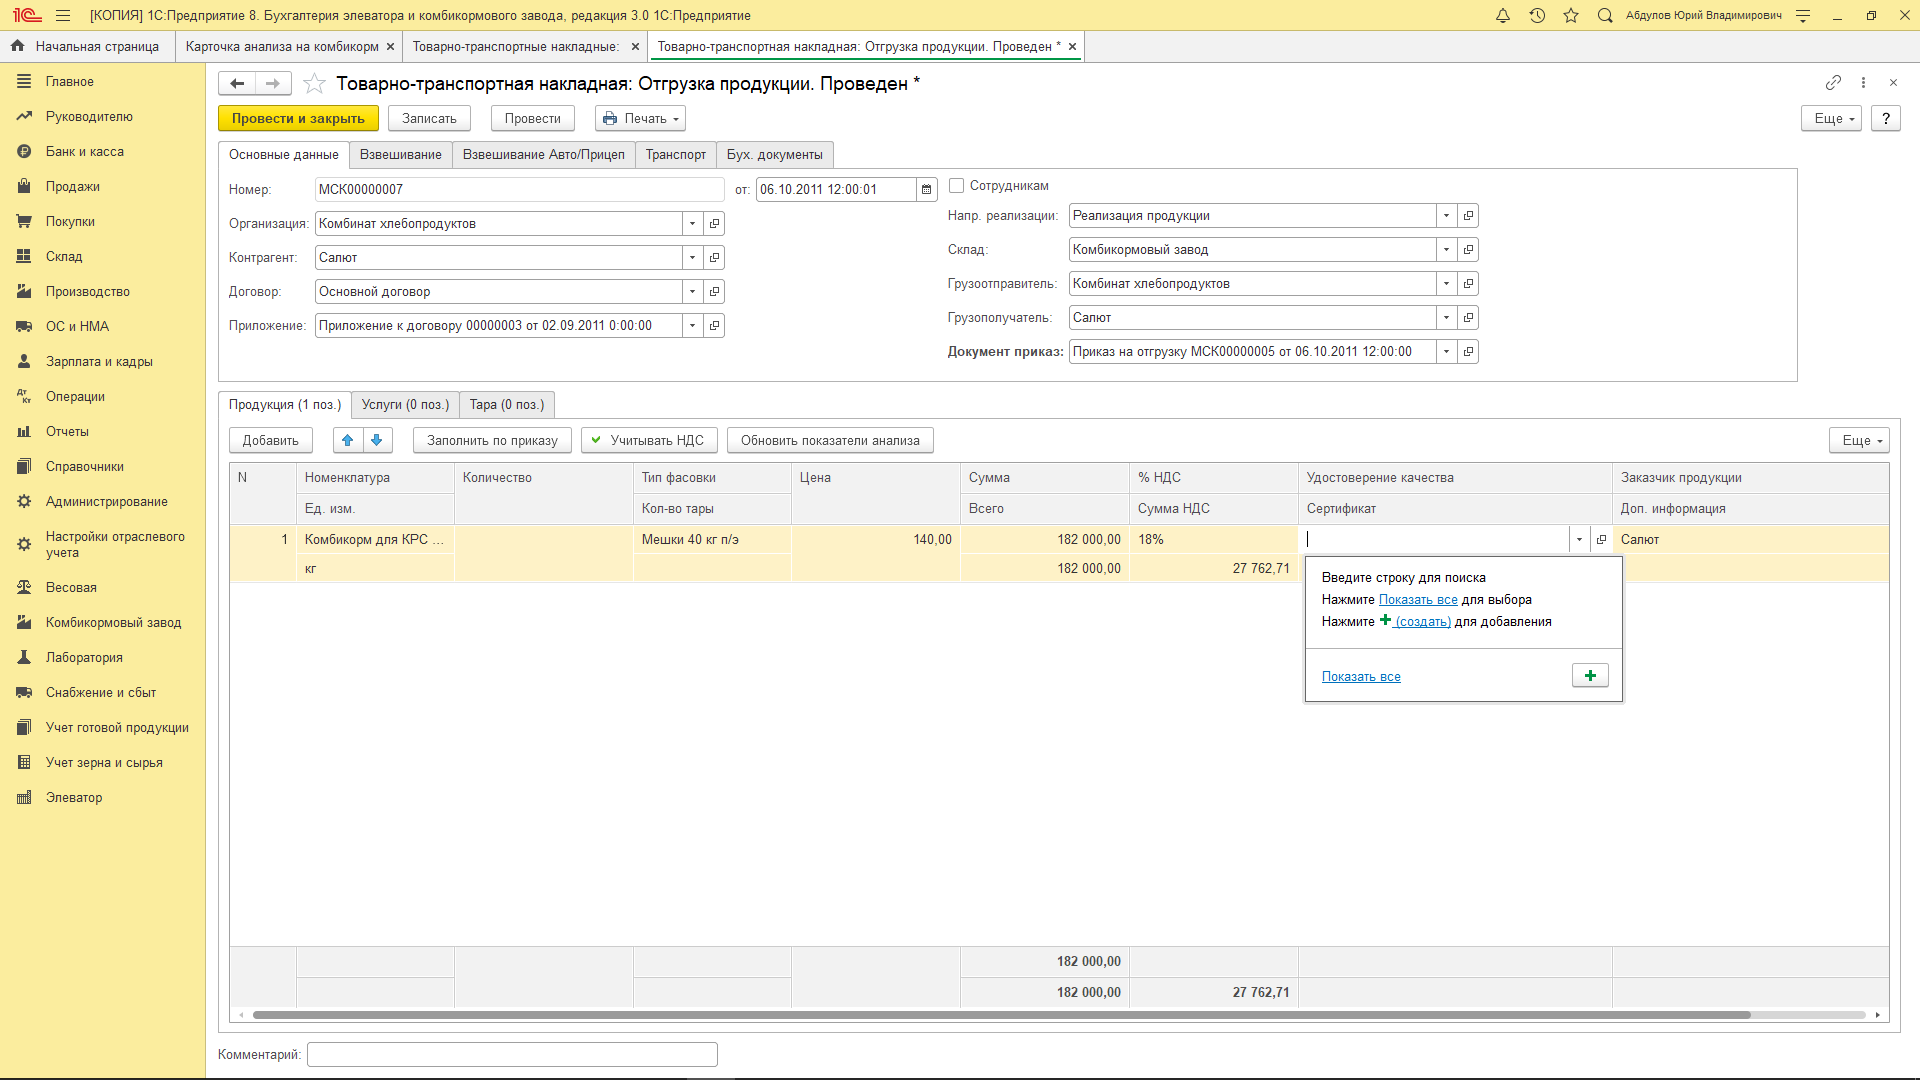
Task: Click Обновить показатели анализа button
Action: (830, 440)
